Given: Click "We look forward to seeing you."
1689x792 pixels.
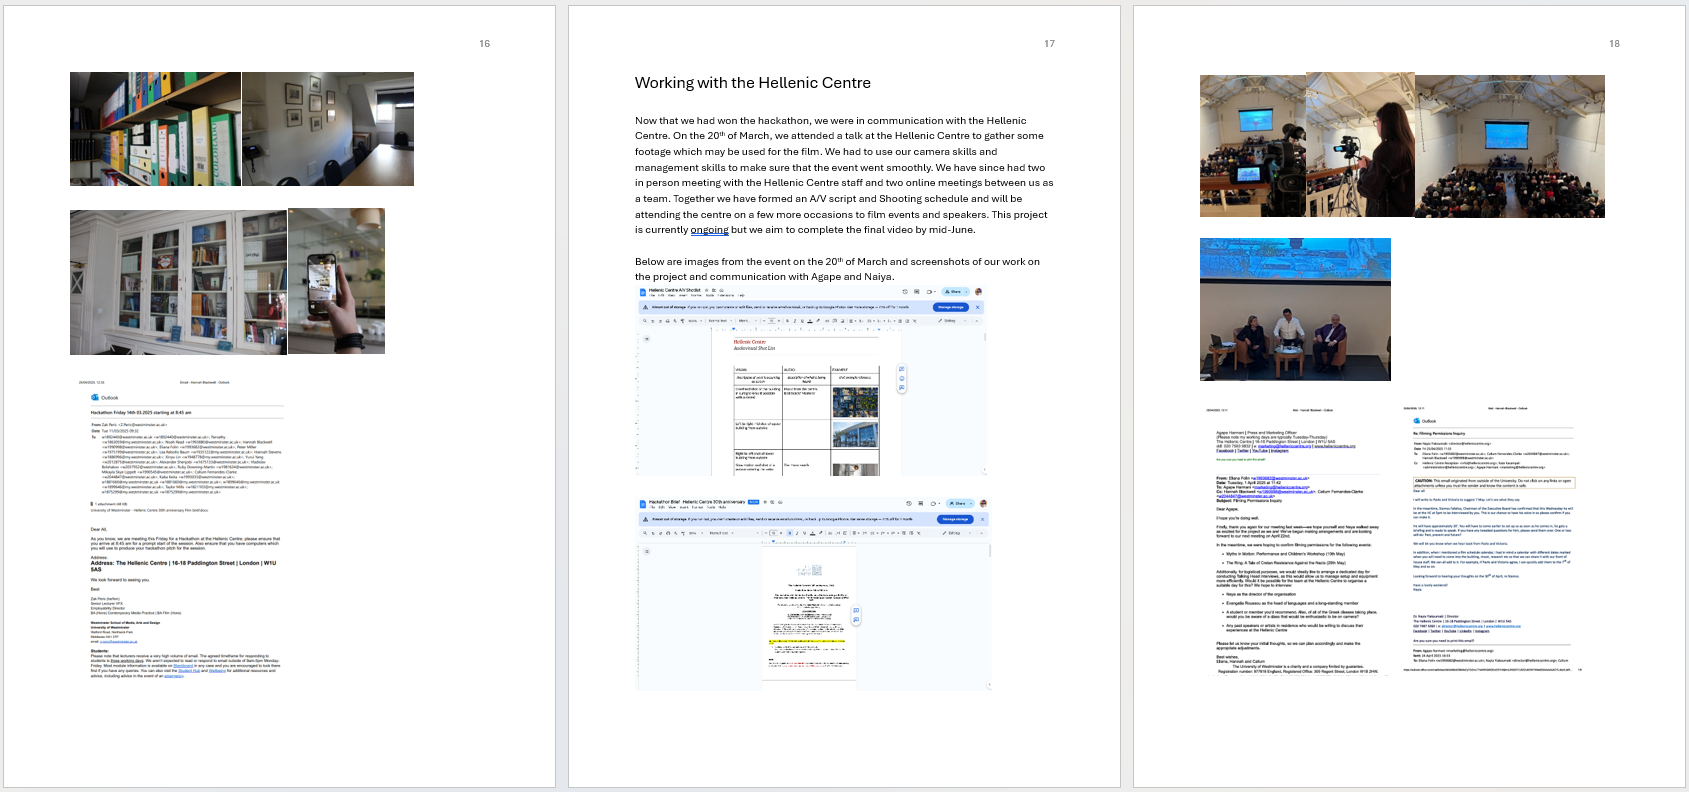Looking at the screenshot, I should 120,579.
